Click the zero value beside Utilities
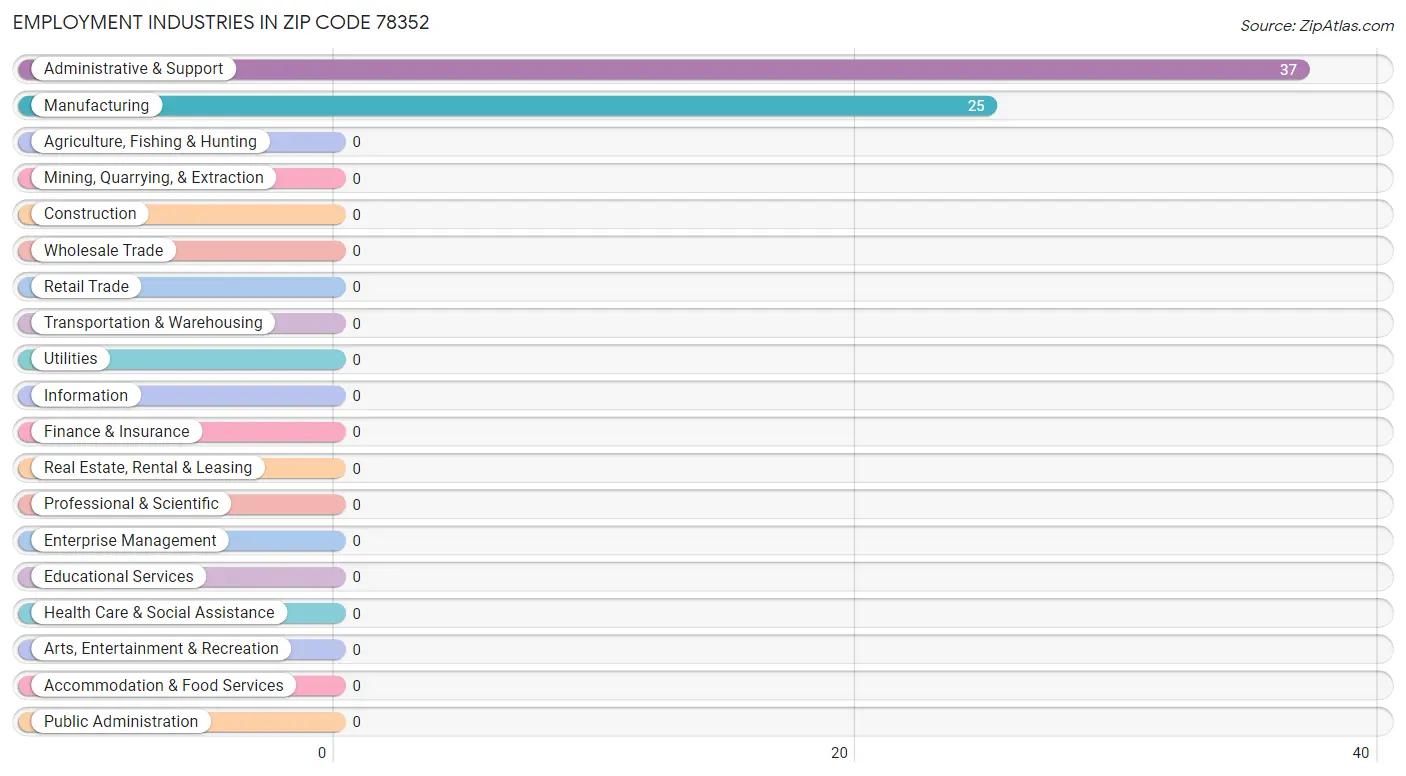The width and height of the screenshot is (1406, 776). coord(356,359)
